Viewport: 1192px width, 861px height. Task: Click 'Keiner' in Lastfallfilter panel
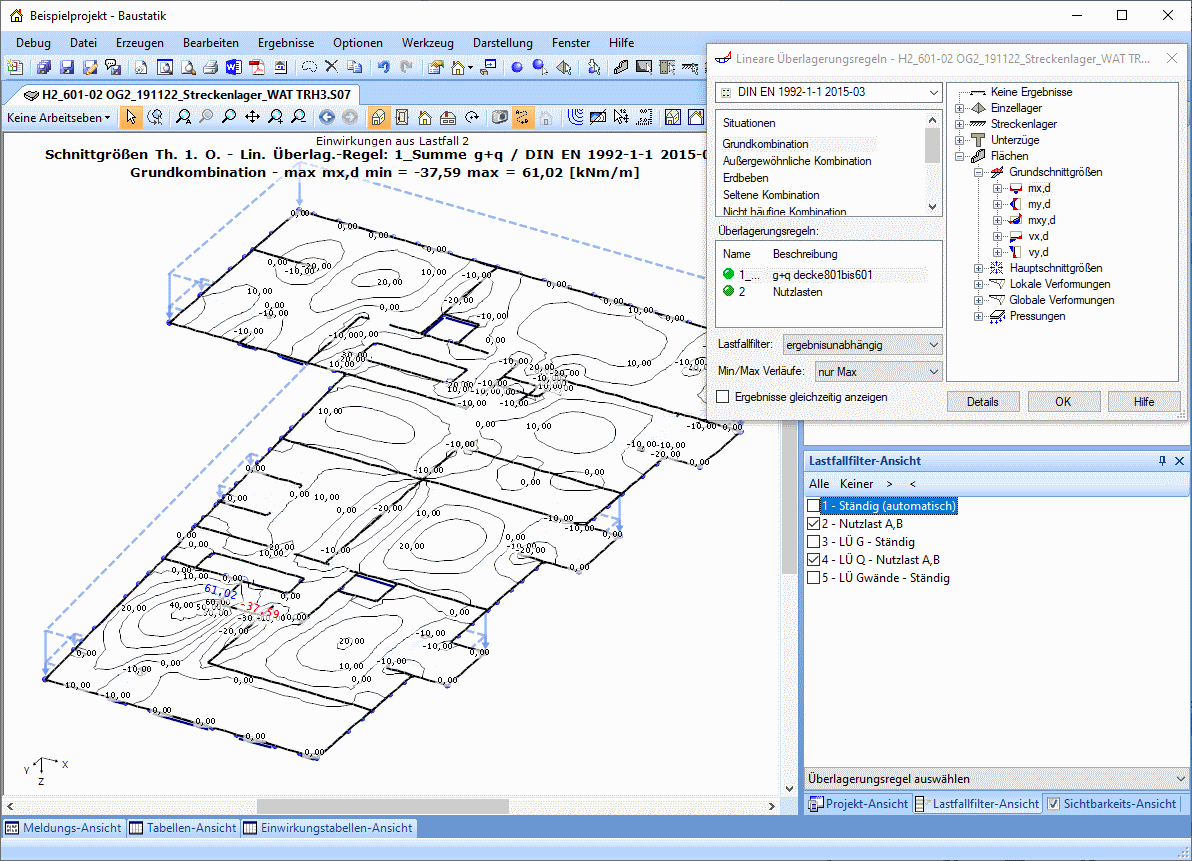[857, 484]
